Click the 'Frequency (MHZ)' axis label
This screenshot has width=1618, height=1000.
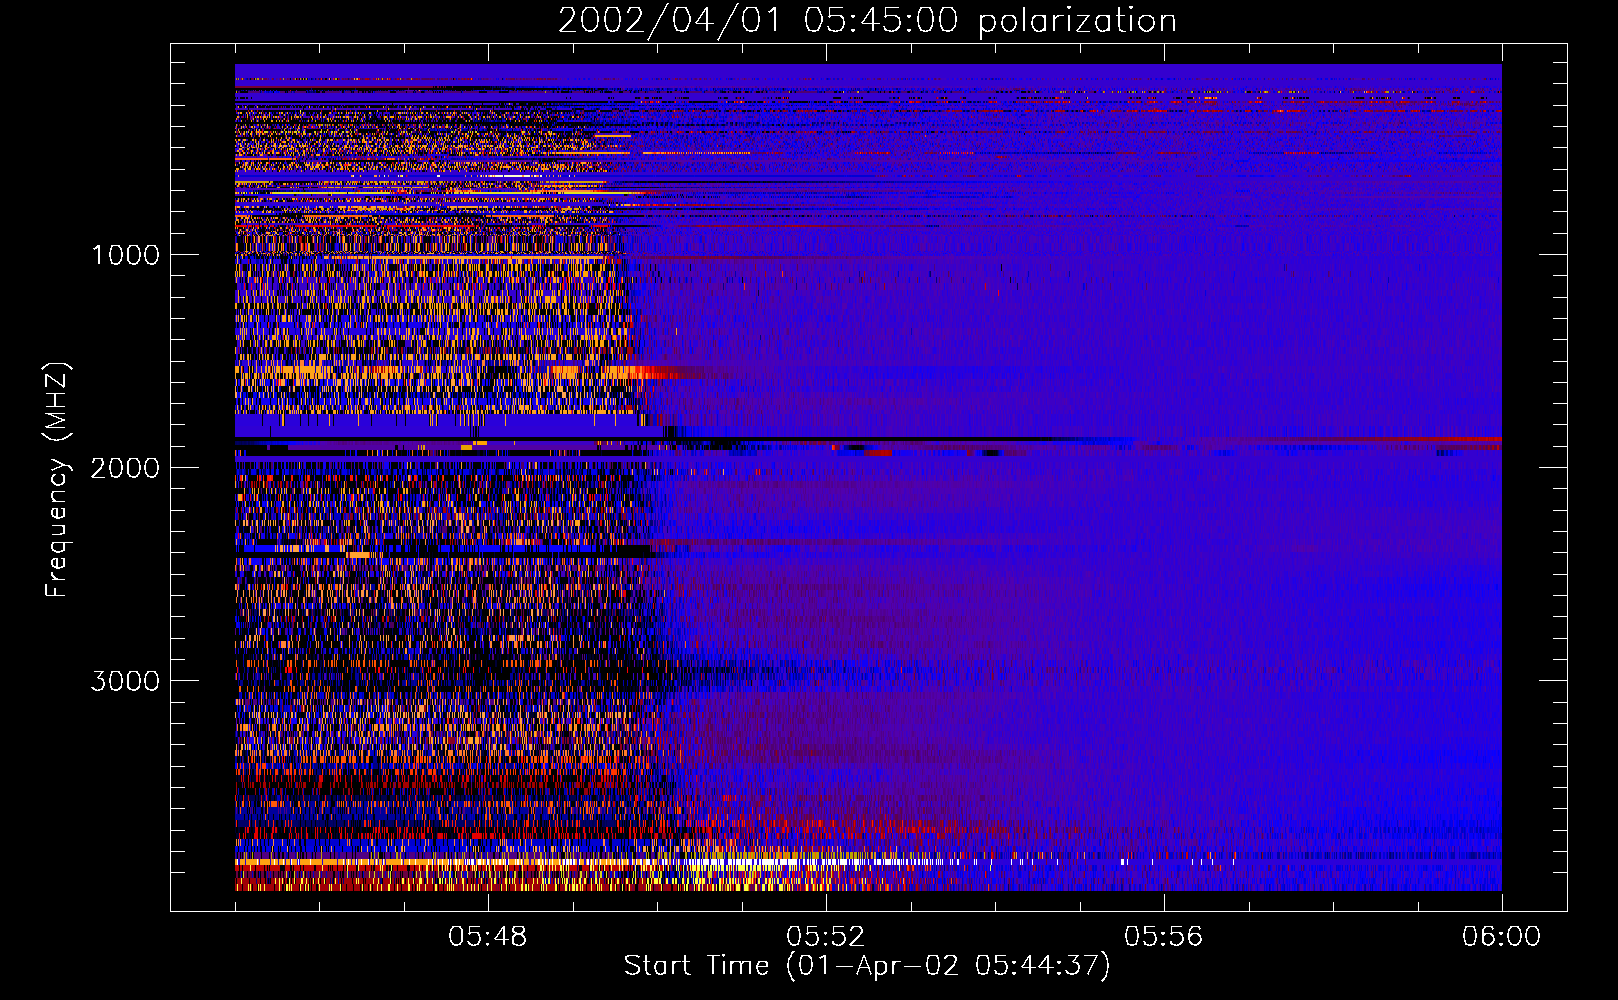tap(57, 481)
